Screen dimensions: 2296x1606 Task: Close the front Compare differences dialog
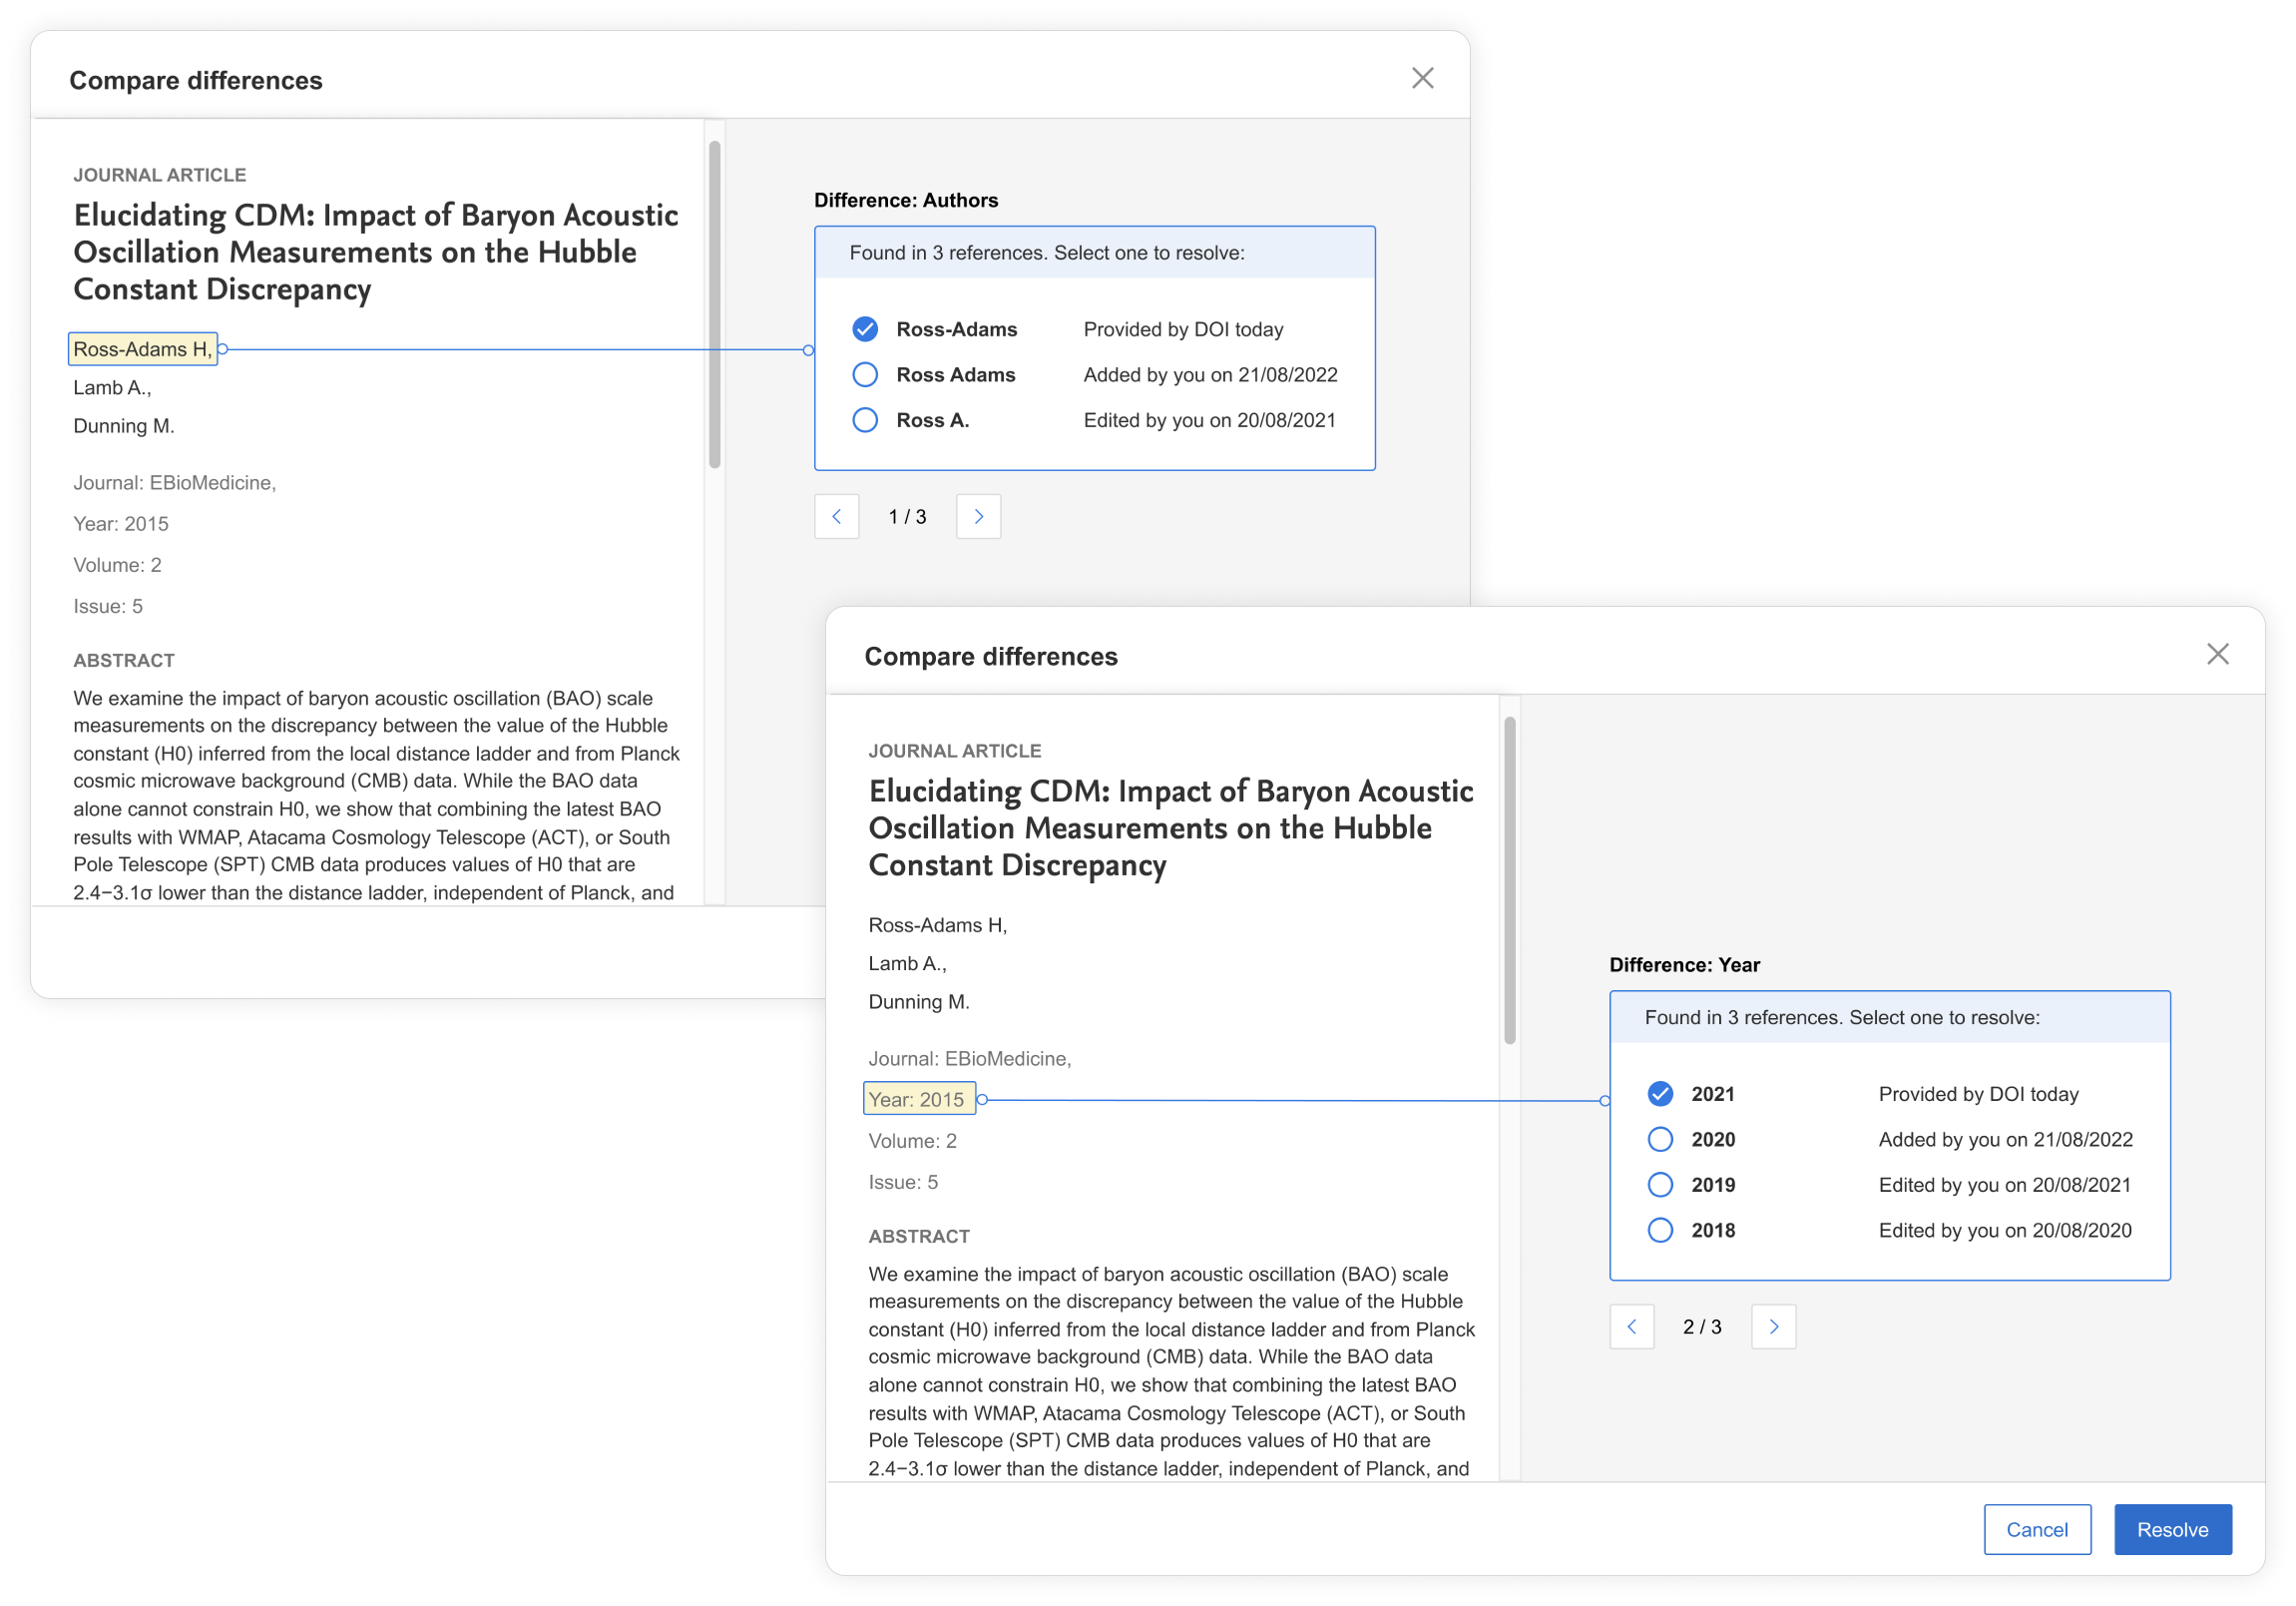(x=2217, y=654)
